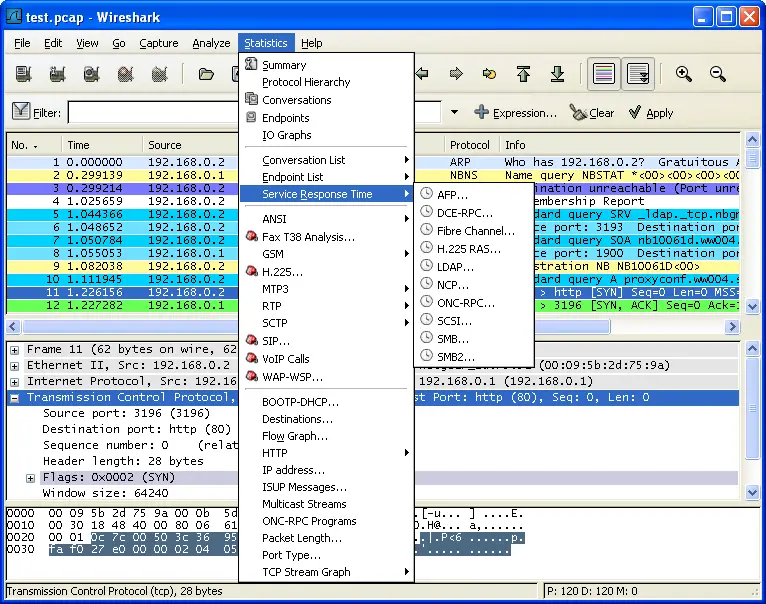Jump to first packet toolbar icon
The height and width of the screenshot is (604, 766).
pyautogui.click(x=523, y=74)
